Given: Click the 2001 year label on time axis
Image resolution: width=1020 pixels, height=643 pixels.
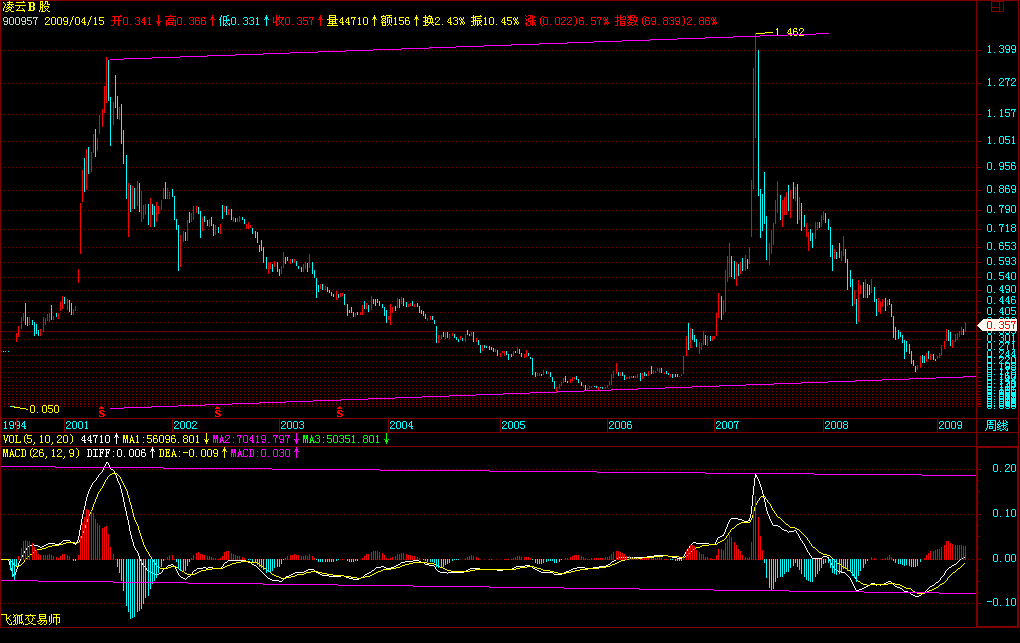Looking at the screenshot, I should [x=77, y=425].
